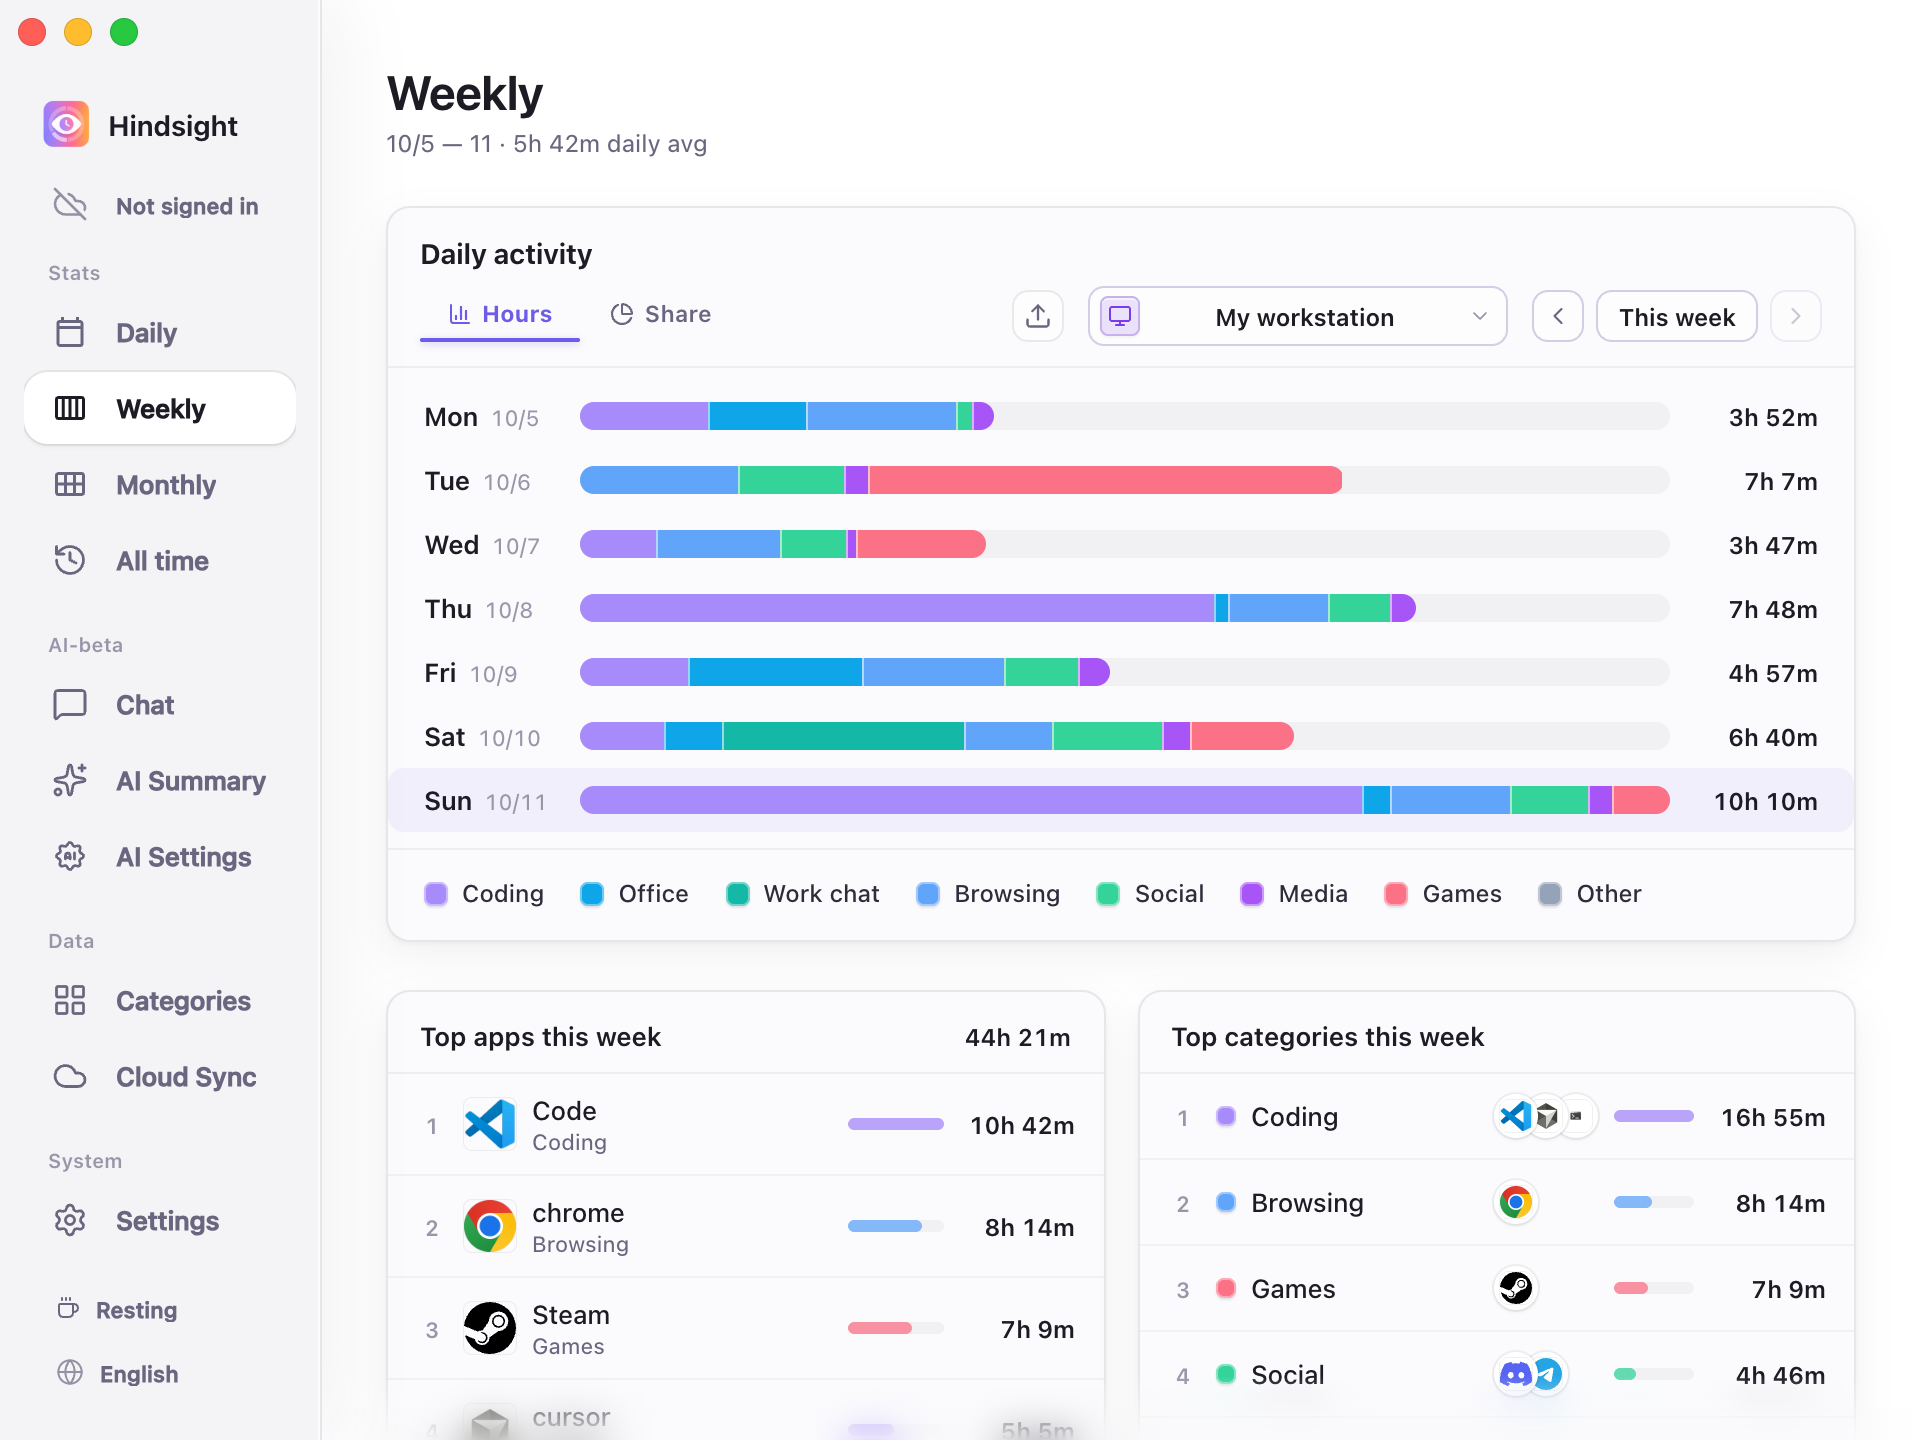The image size is (1920, 1440).
Task: Toggle the Office legend item
Action: coord(635,893)
